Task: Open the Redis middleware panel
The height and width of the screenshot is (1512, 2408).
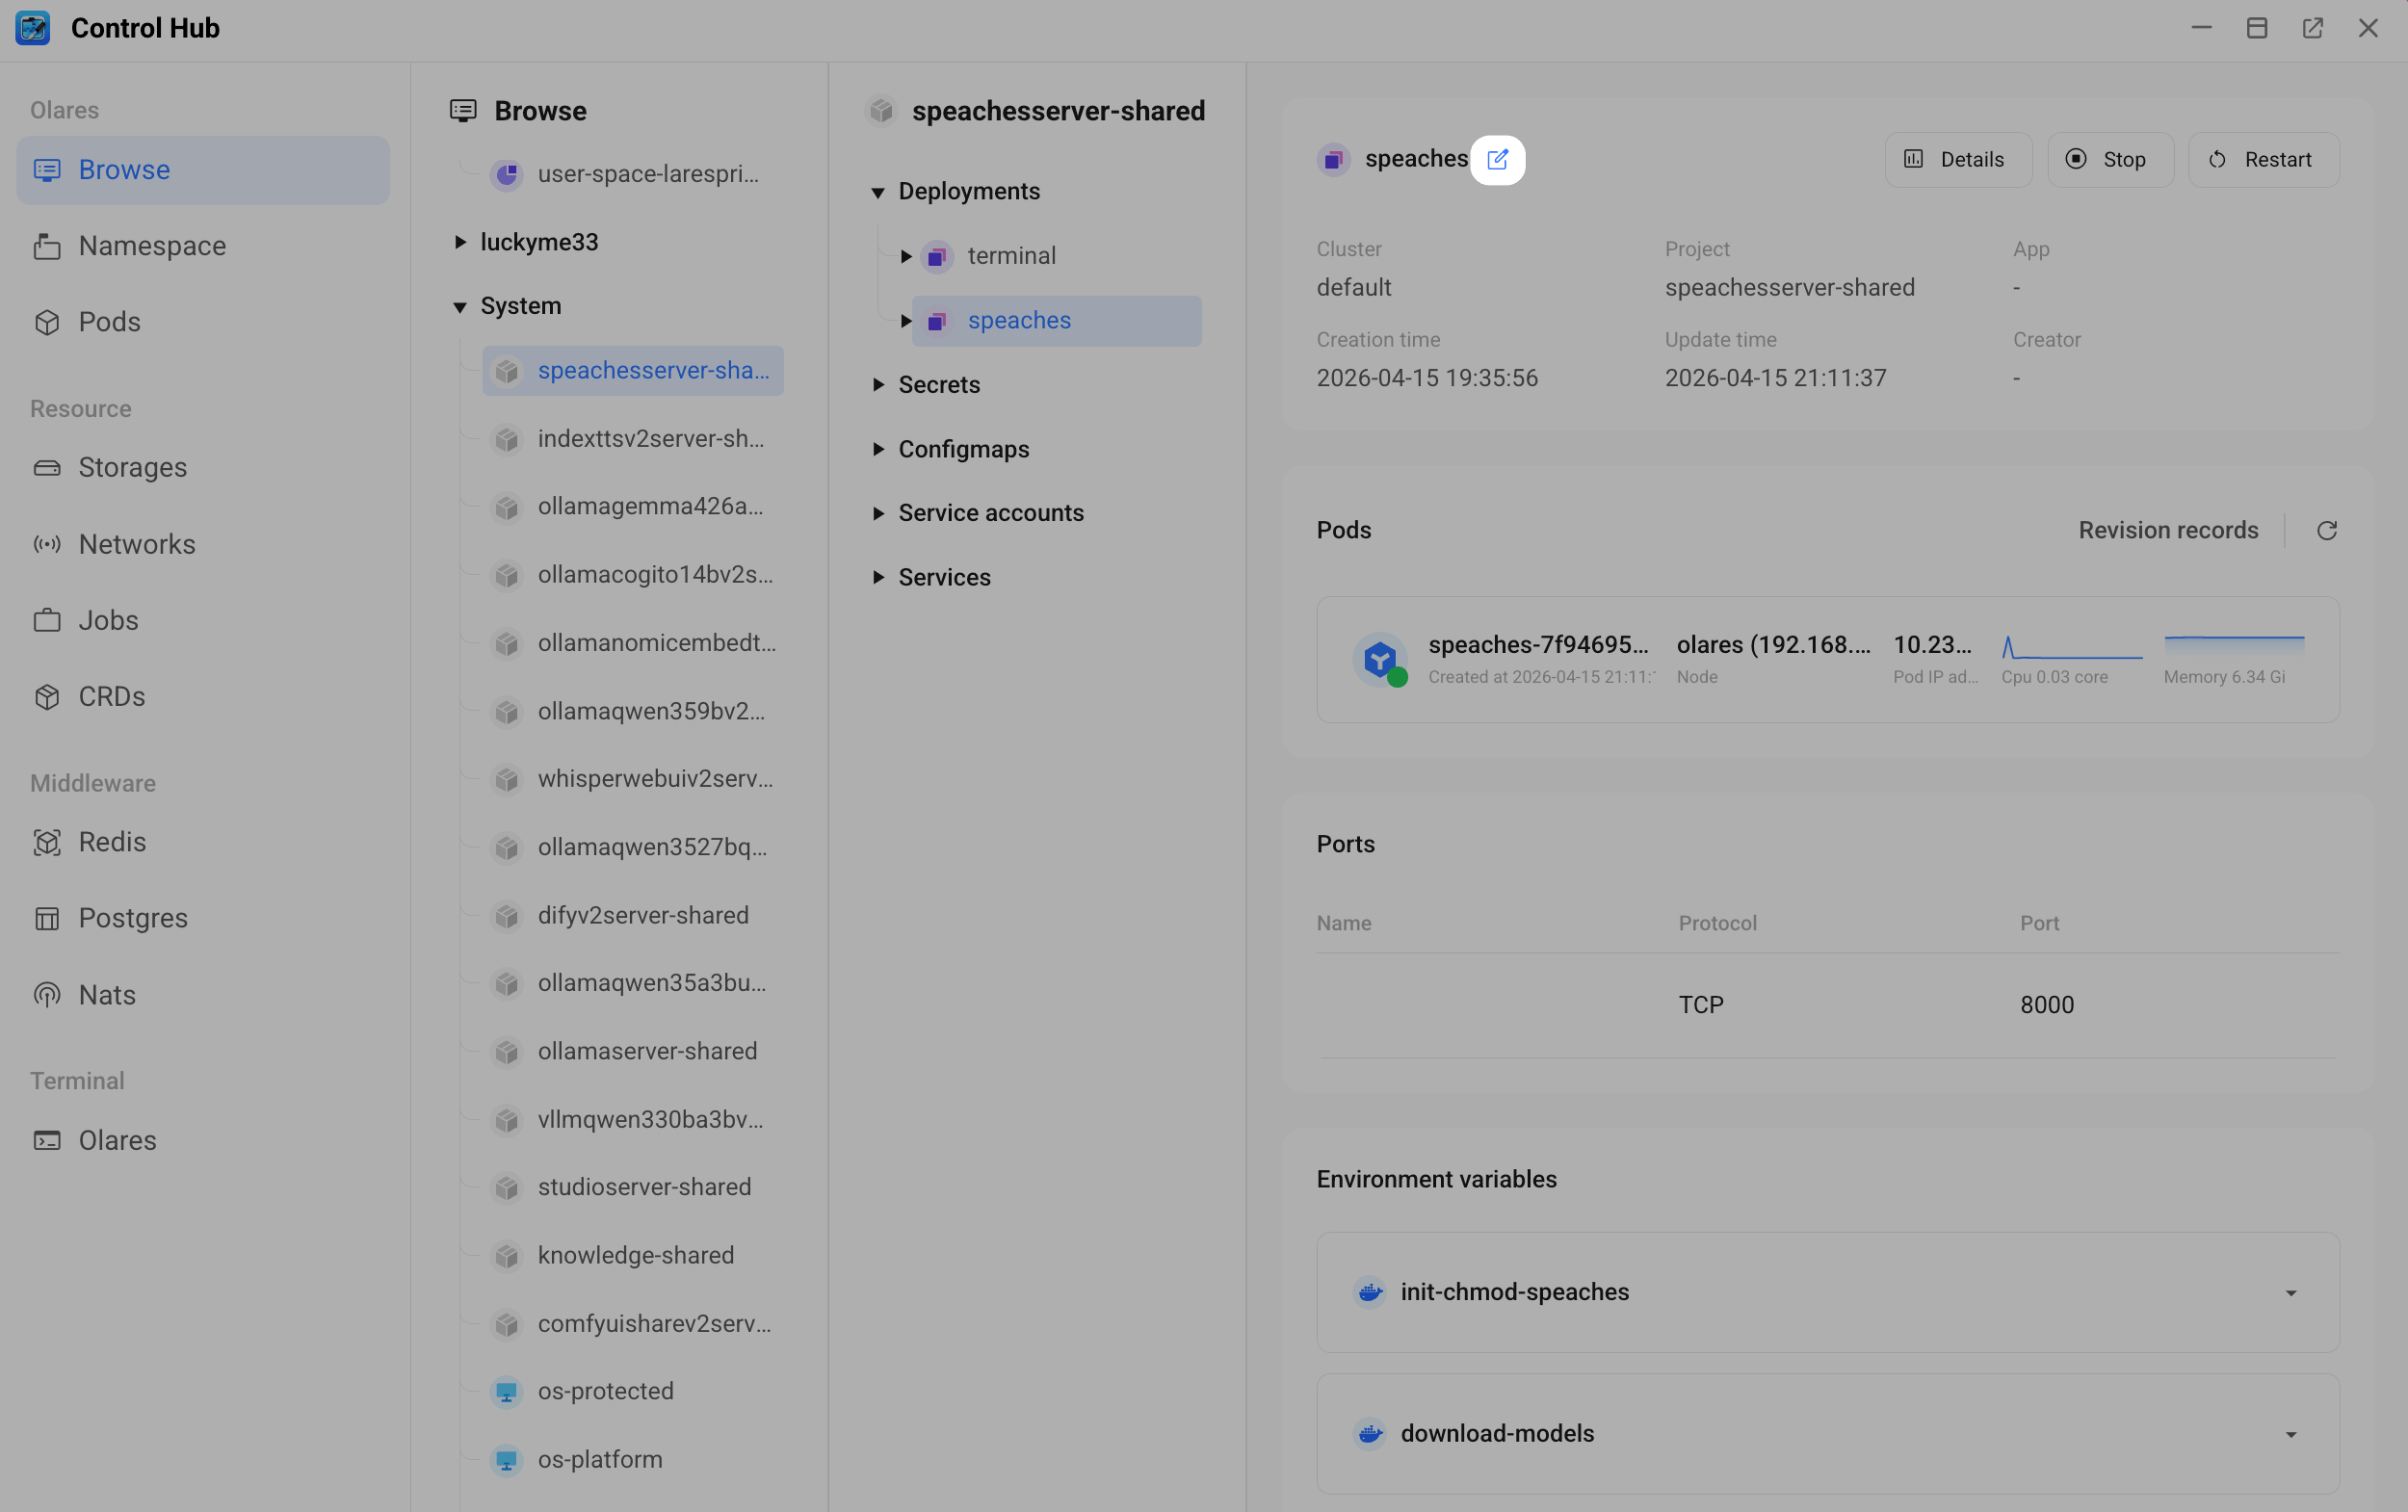Action: (x=112, y=842)
